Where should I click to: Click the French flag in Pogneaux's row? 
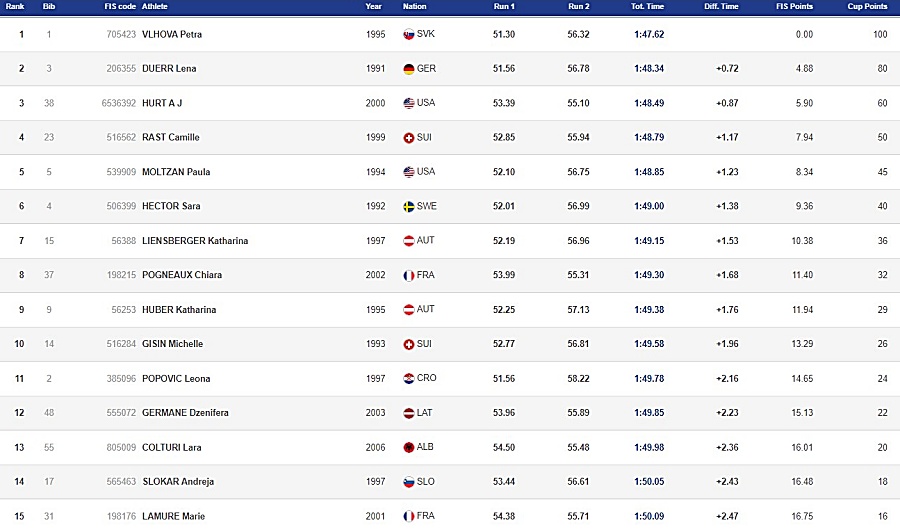[409, 275]
